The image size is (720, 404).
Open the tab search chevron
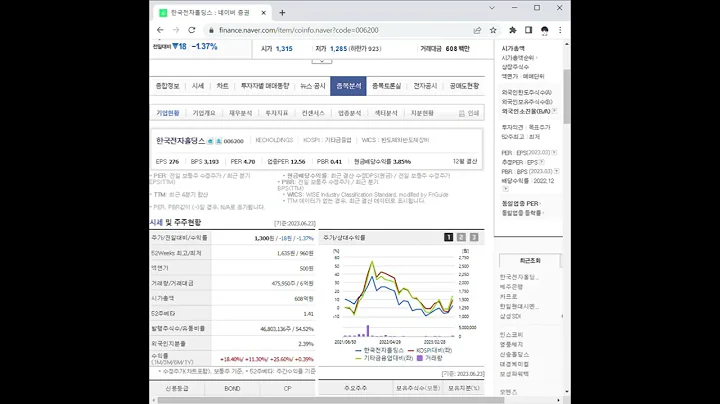(x=492, y=8)
